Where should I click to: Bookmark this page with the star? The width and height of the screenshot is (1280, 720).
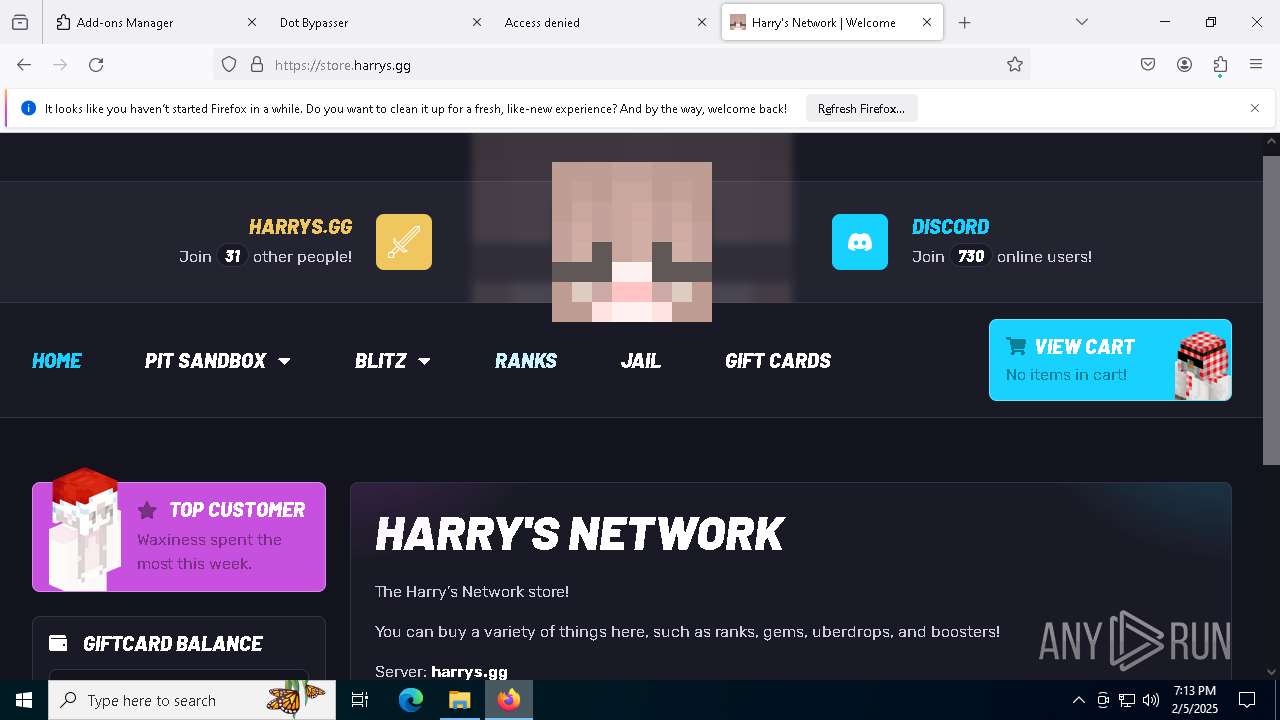pyautogui.click(x=1015, y=65)
